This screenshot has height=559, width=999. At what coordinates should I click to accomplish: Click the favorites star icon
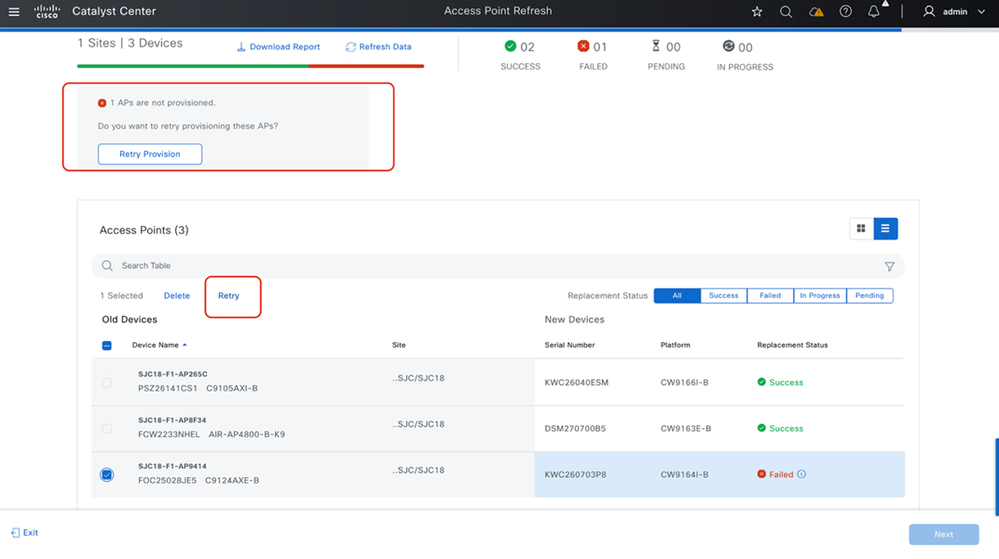pyautogui.click(x=757, y=12)
